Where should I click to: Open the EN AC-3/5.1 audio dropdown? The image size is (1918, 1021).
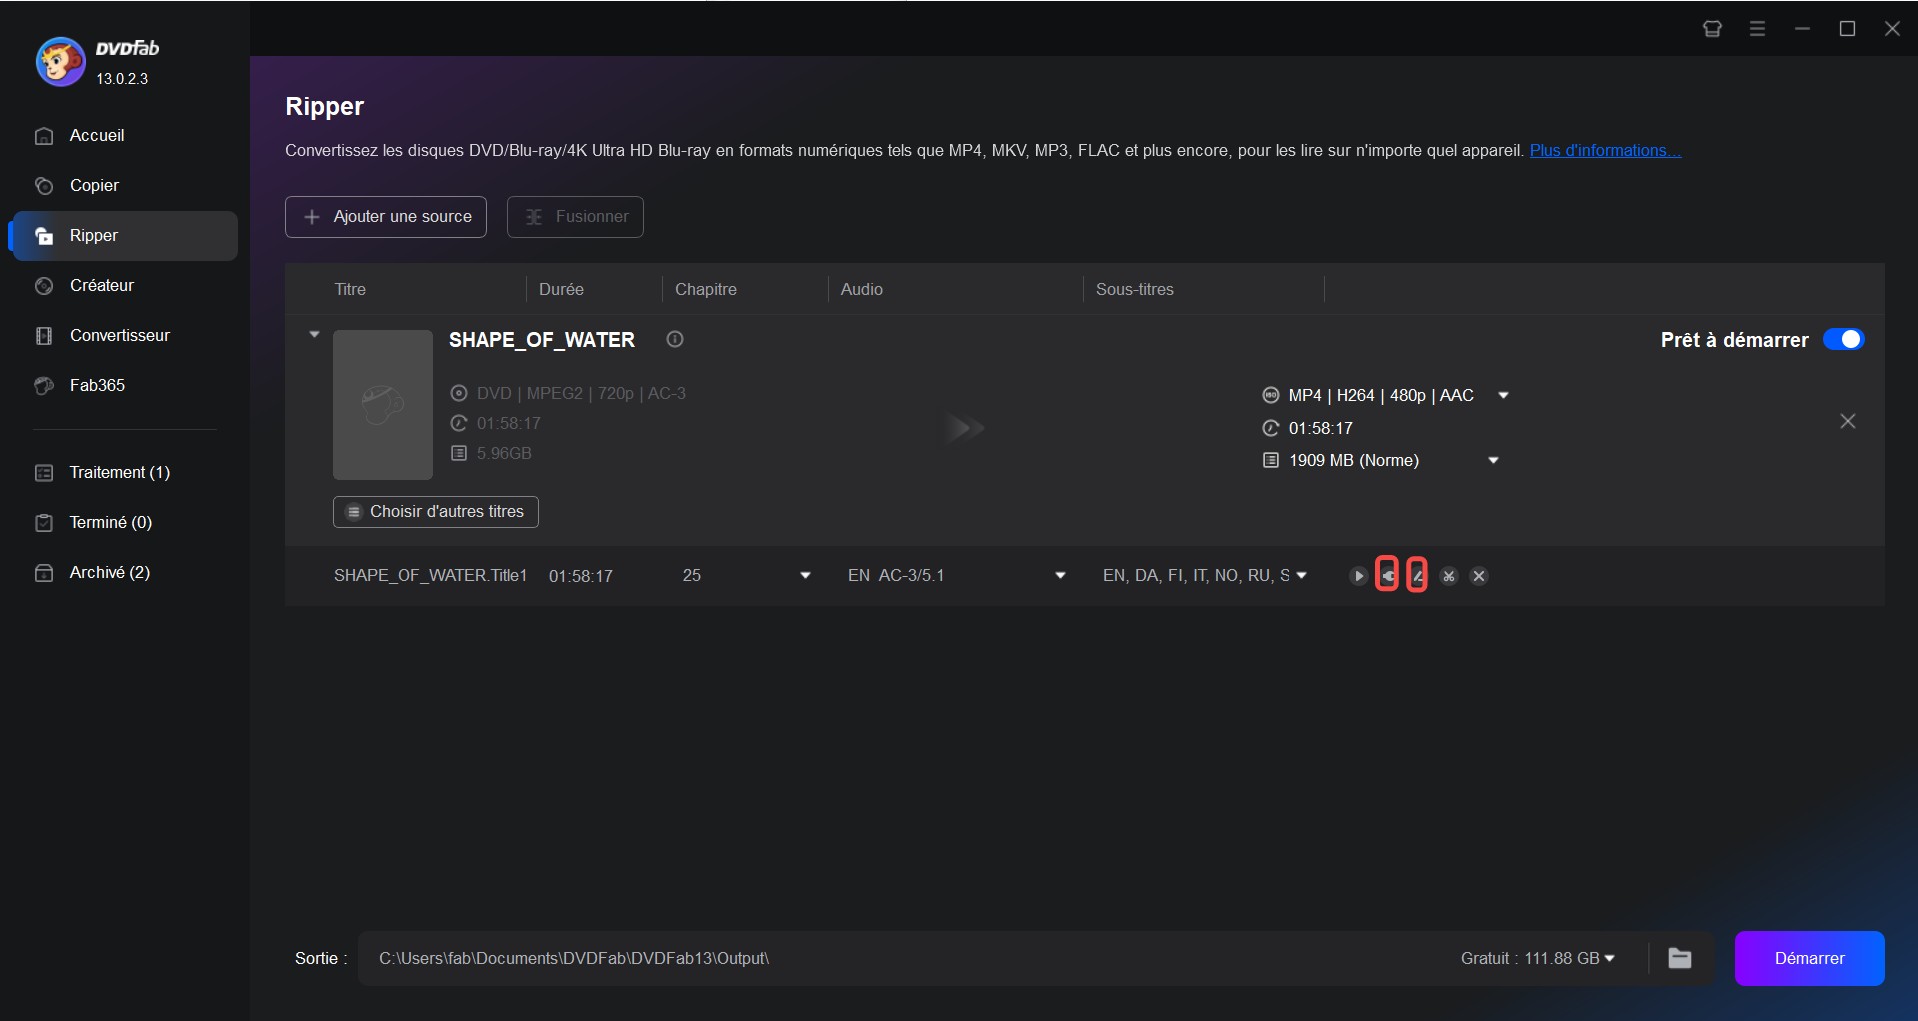(1060, 575)
